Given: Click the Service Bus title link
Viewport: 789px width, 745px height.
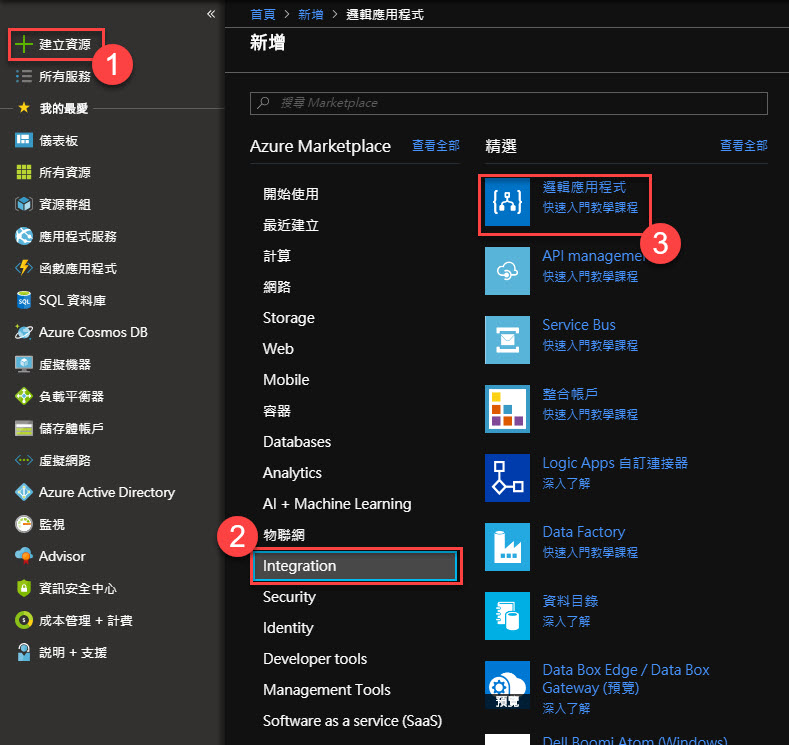Looking at the screenshot, I should tap(579, 325).
